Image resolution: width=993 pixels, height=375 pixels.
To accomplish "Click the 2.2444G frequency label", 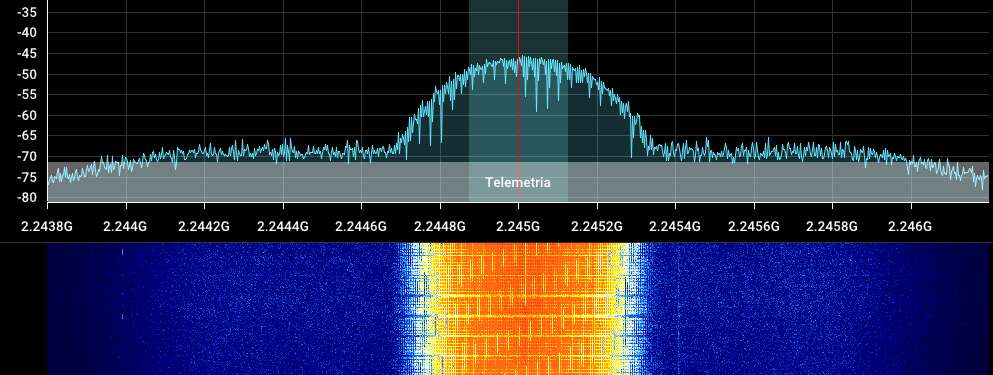I will coord(283,226).
